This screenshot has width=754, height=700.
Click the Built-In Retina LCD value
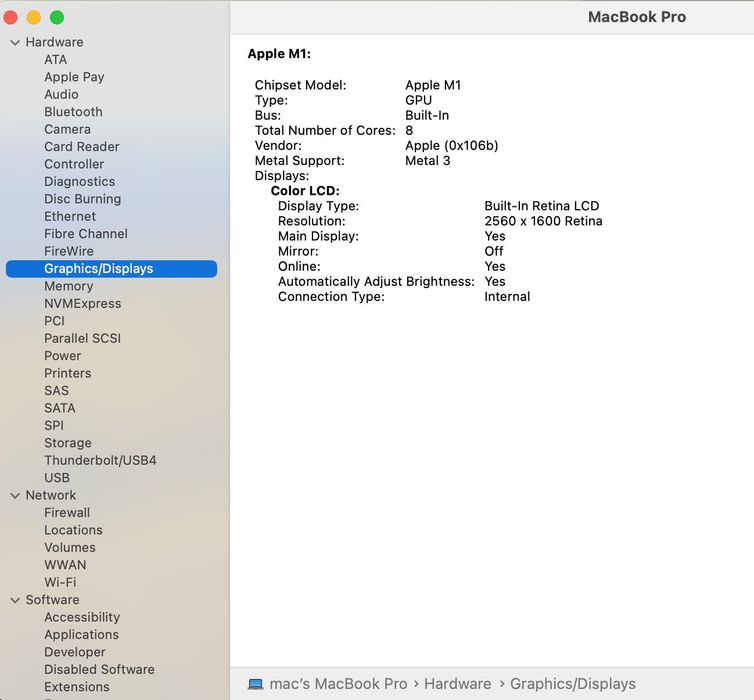click(x=541, y=206)
